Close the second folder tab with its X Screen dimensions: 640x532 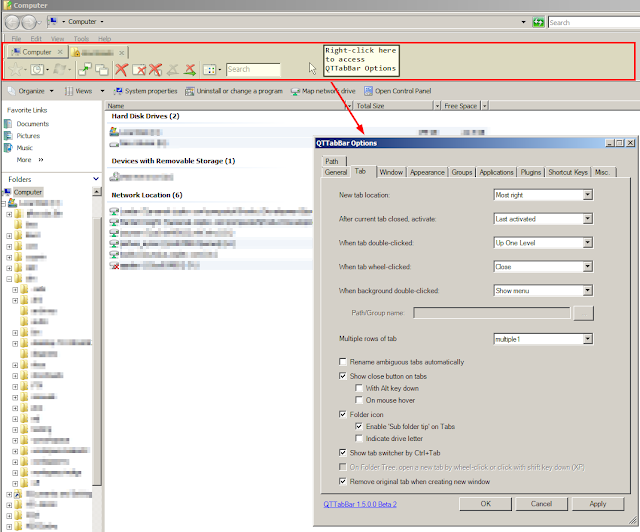coord(121,53)
